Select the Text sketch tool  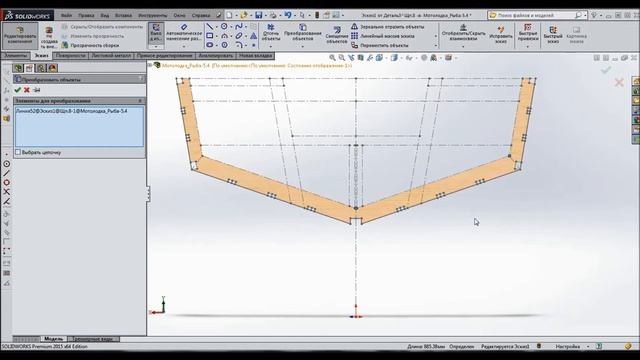click(x=253, y=36)
